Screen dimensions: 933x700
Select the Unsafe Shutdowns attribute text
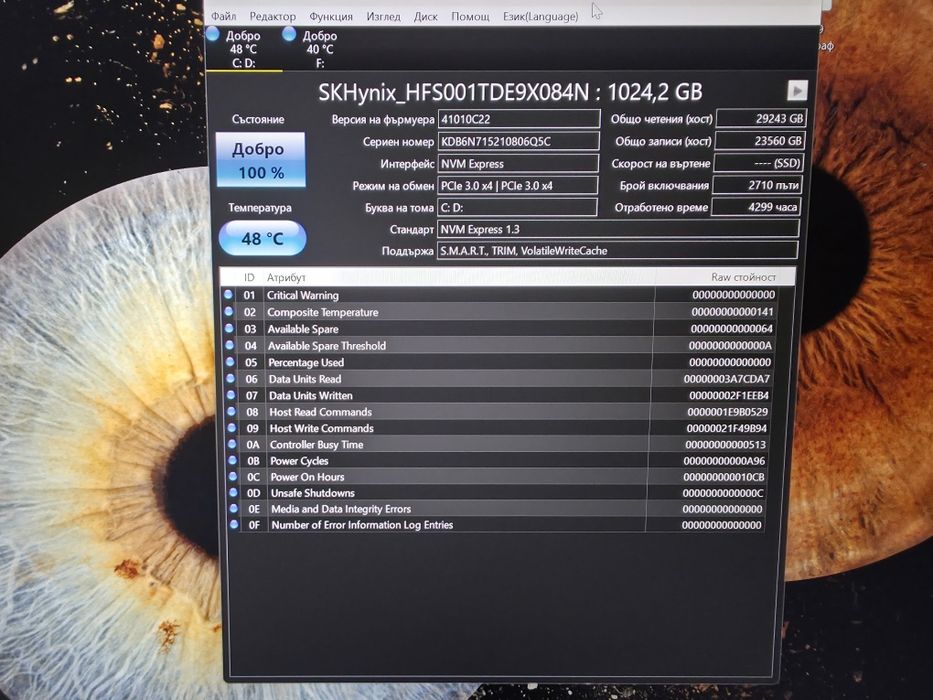(313, 493)
